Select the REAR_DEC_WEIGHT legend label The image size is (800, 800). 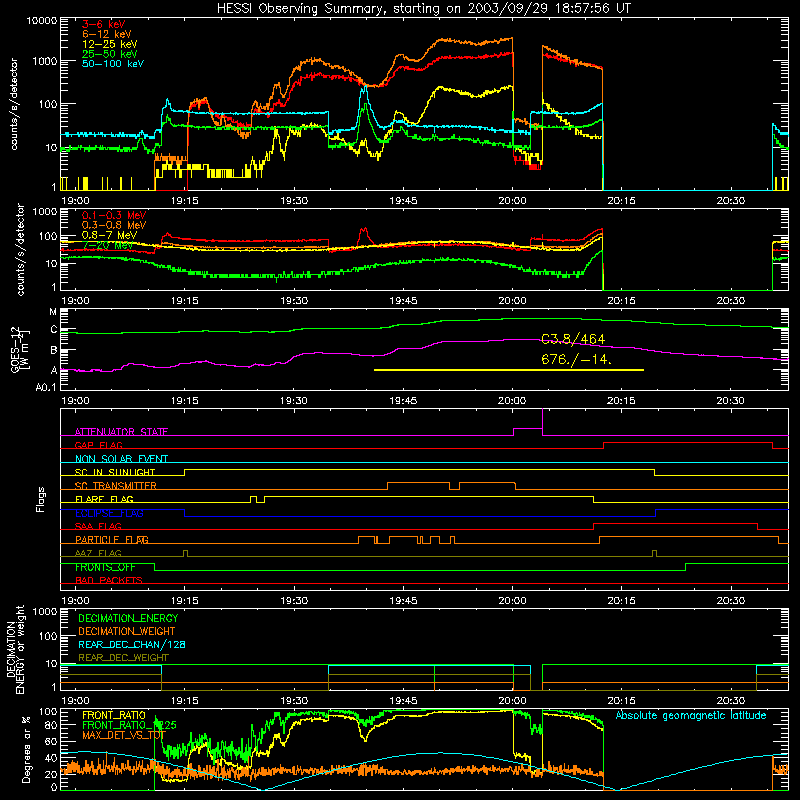(123, 658)
